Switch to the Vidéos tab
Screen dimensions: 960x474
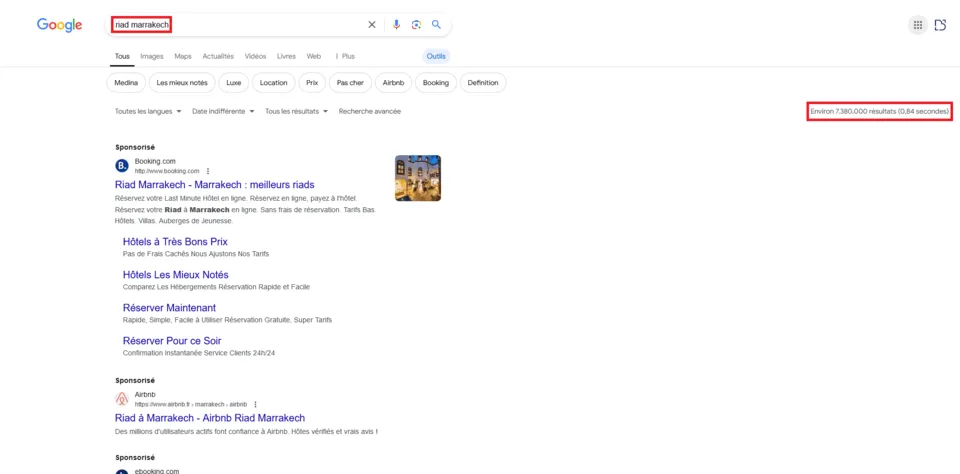click(255, 56)
